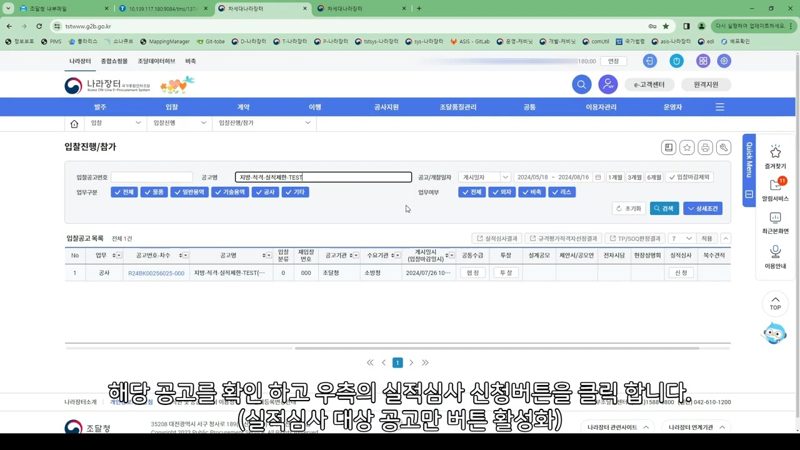Open the purple grid apps icon
This screenshot has height=450, width=800.
tap(703, 61)
